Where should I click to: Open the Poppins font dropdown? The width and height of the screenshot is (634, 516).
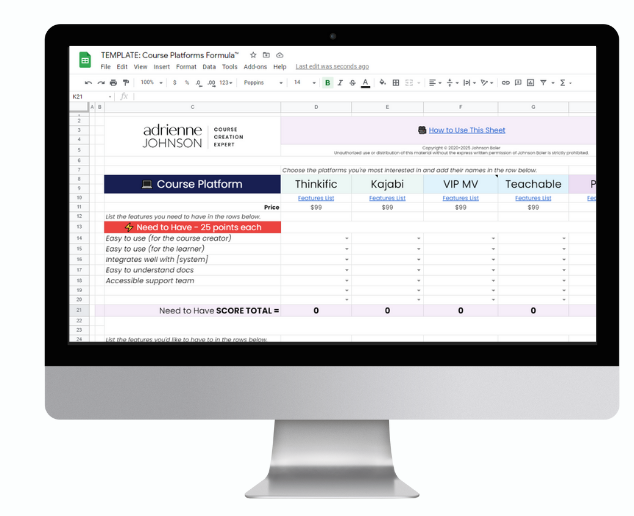click(263, 82)
